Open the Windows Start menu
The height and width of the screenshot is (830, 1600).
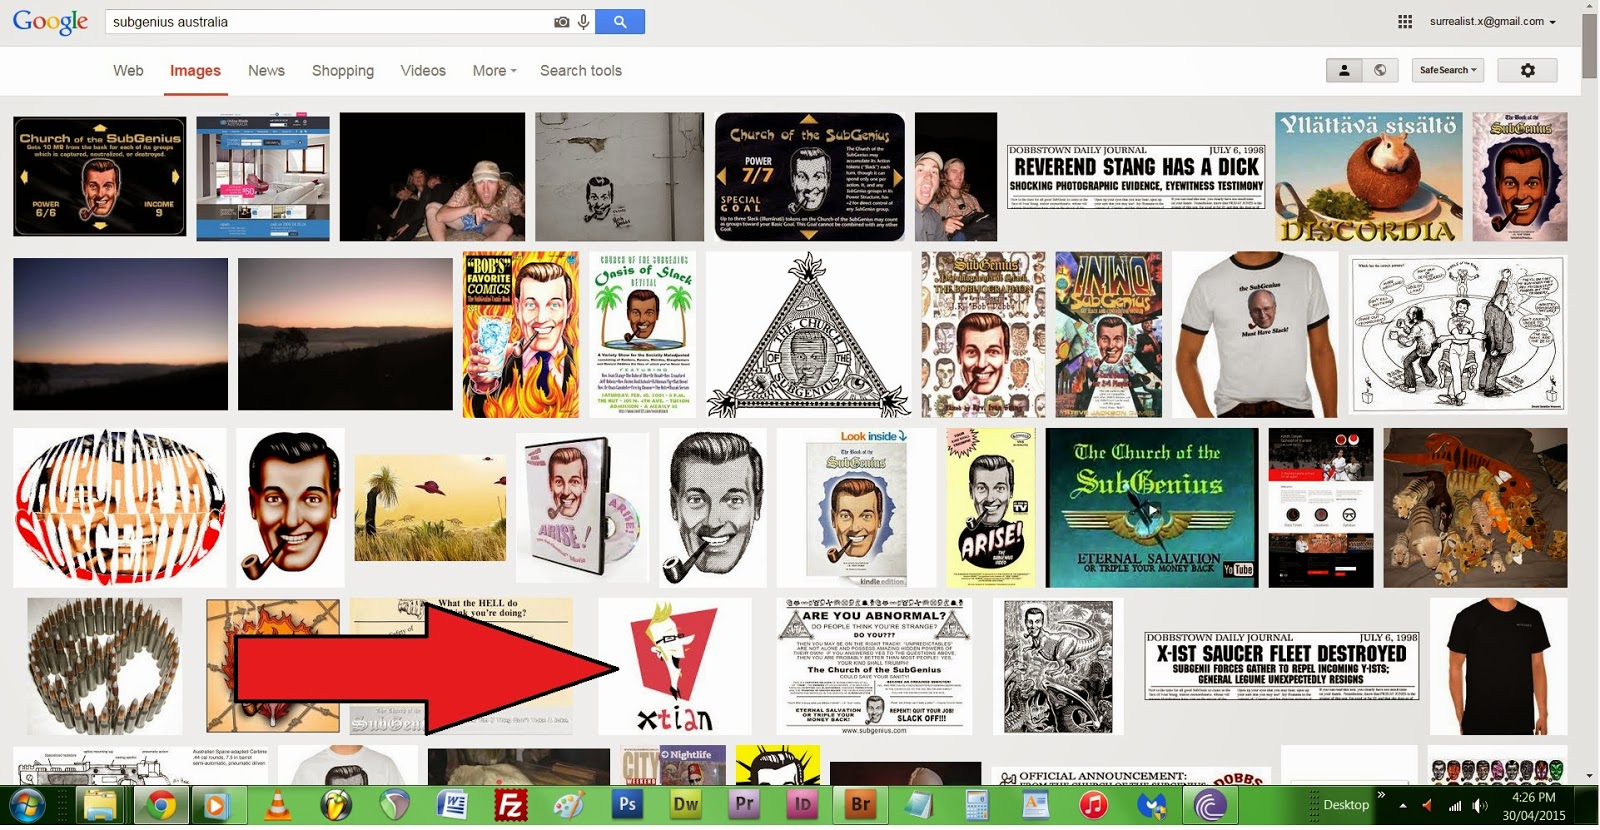pyautogui.click(x=27, y=805)
